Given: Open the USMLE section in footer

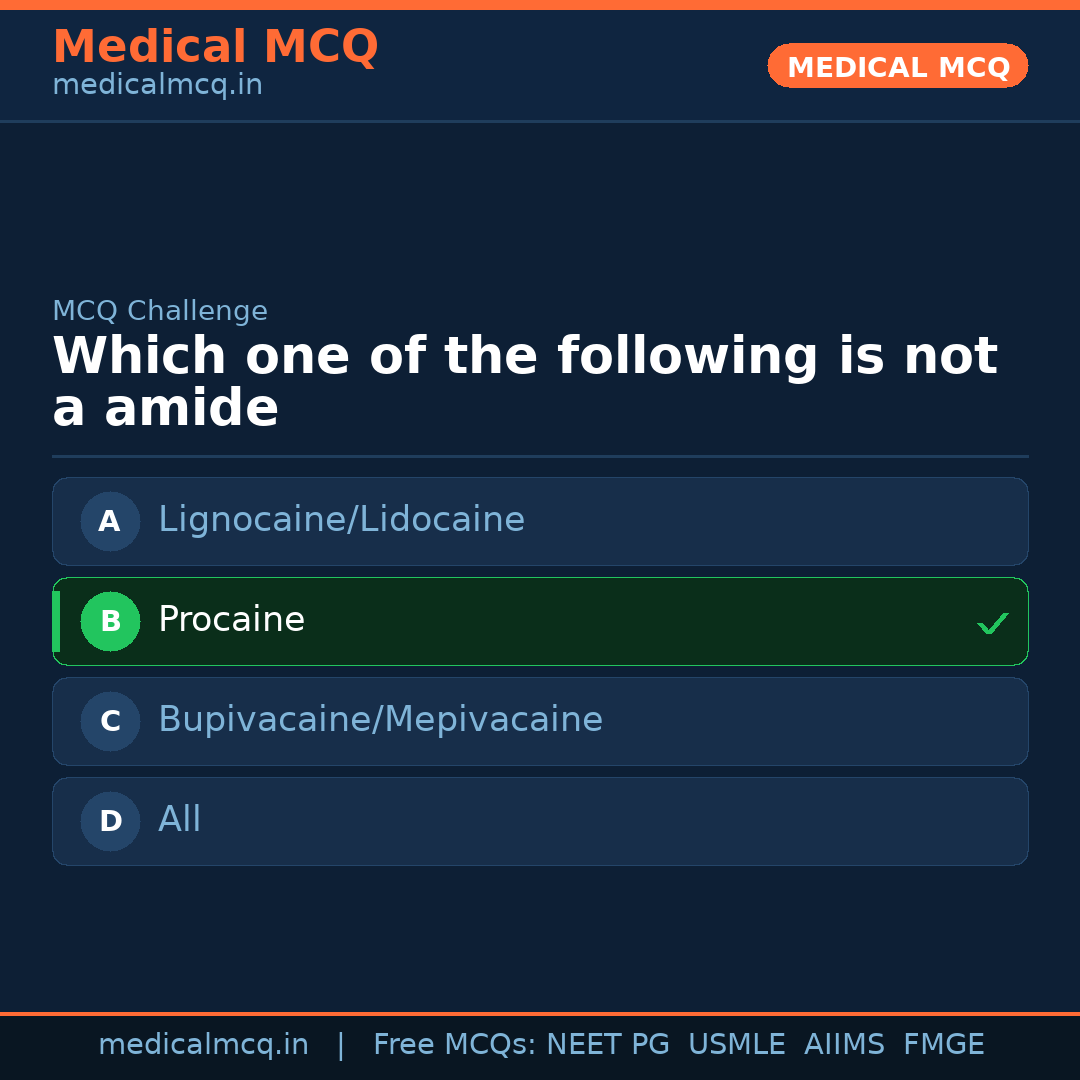Looking at the screenshot, I should tap(737, 1043).
